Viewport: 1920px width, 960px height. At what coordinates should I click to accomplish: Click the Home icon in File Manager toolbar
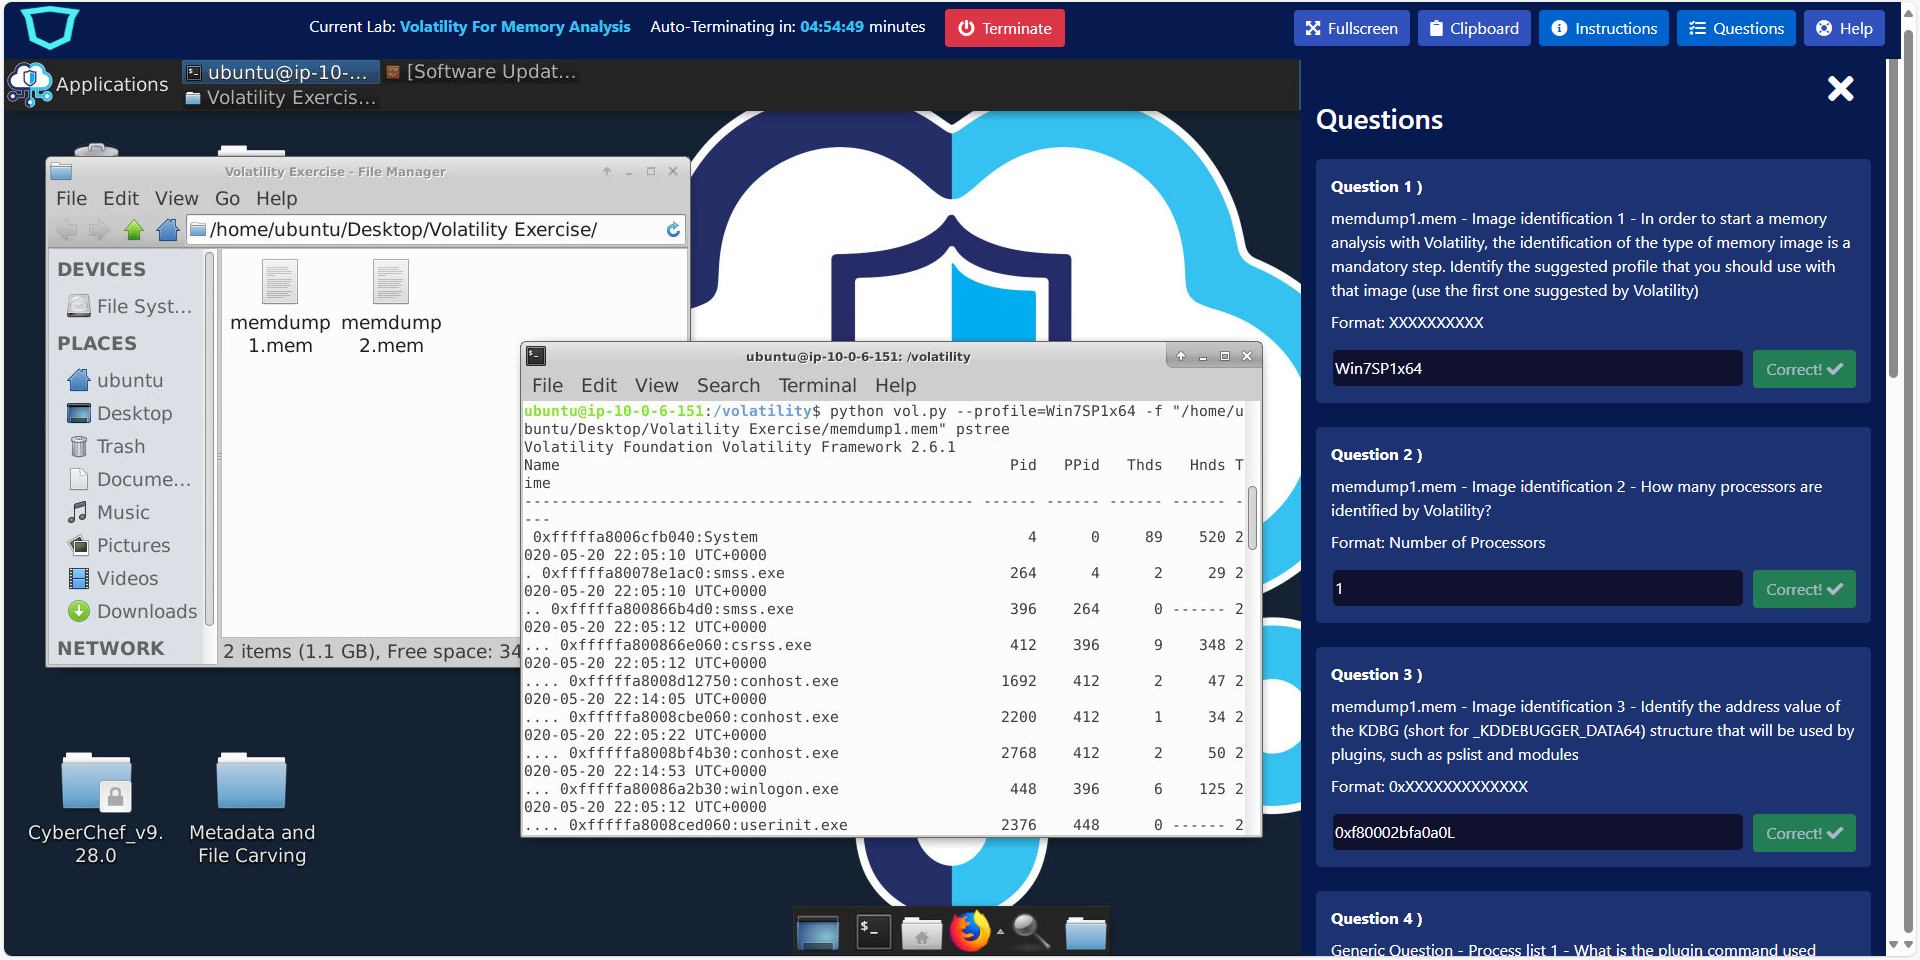[x=167, y=230]
